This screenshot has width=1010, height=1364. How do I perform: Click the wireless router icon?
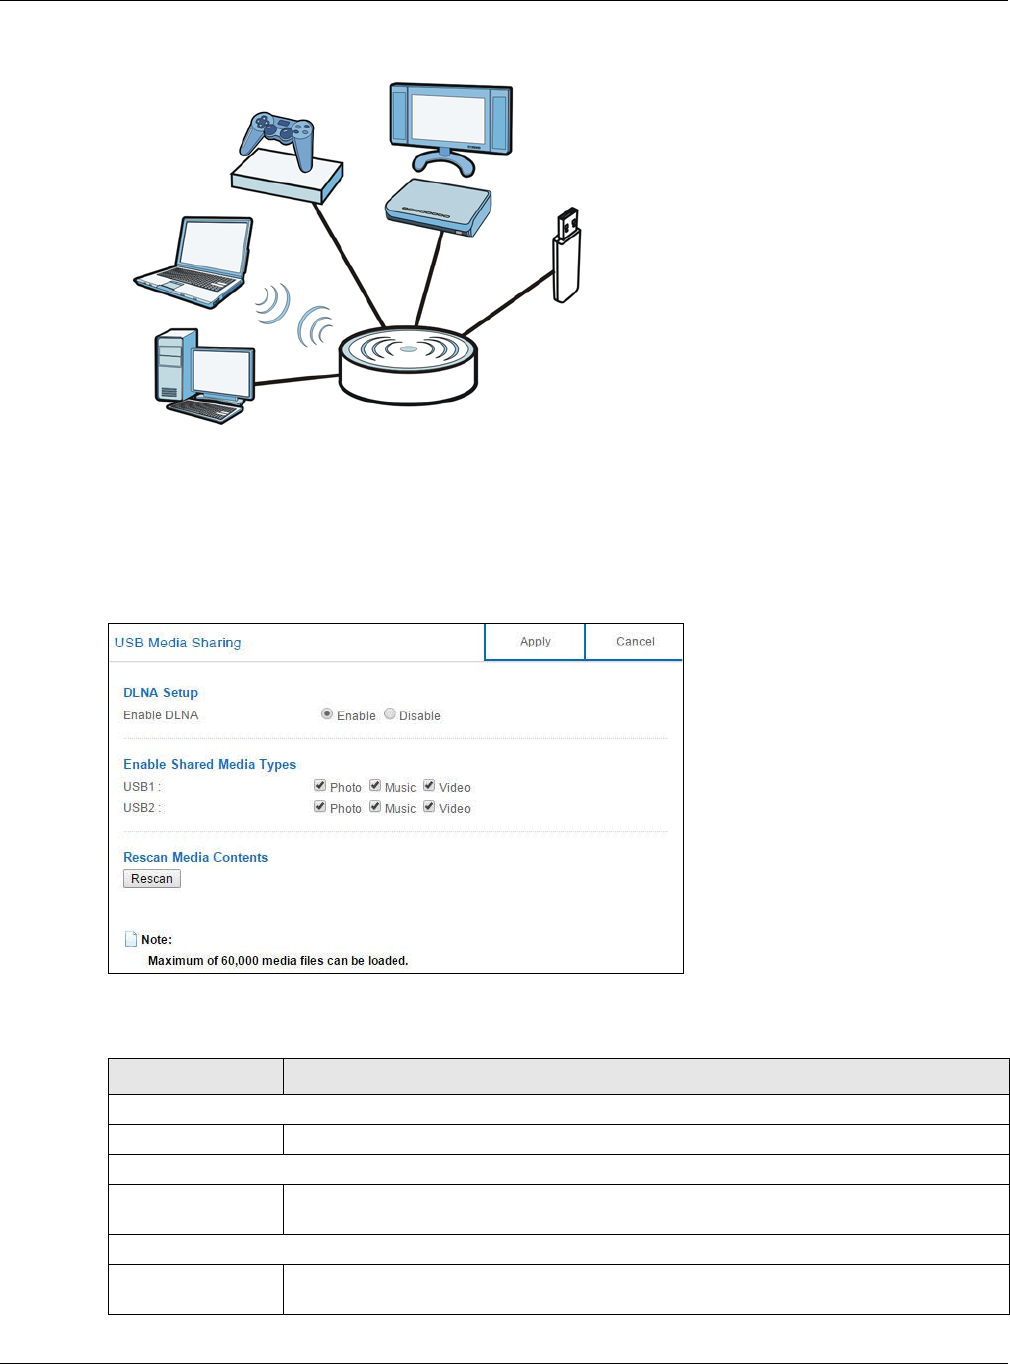[x=408, y=365]
